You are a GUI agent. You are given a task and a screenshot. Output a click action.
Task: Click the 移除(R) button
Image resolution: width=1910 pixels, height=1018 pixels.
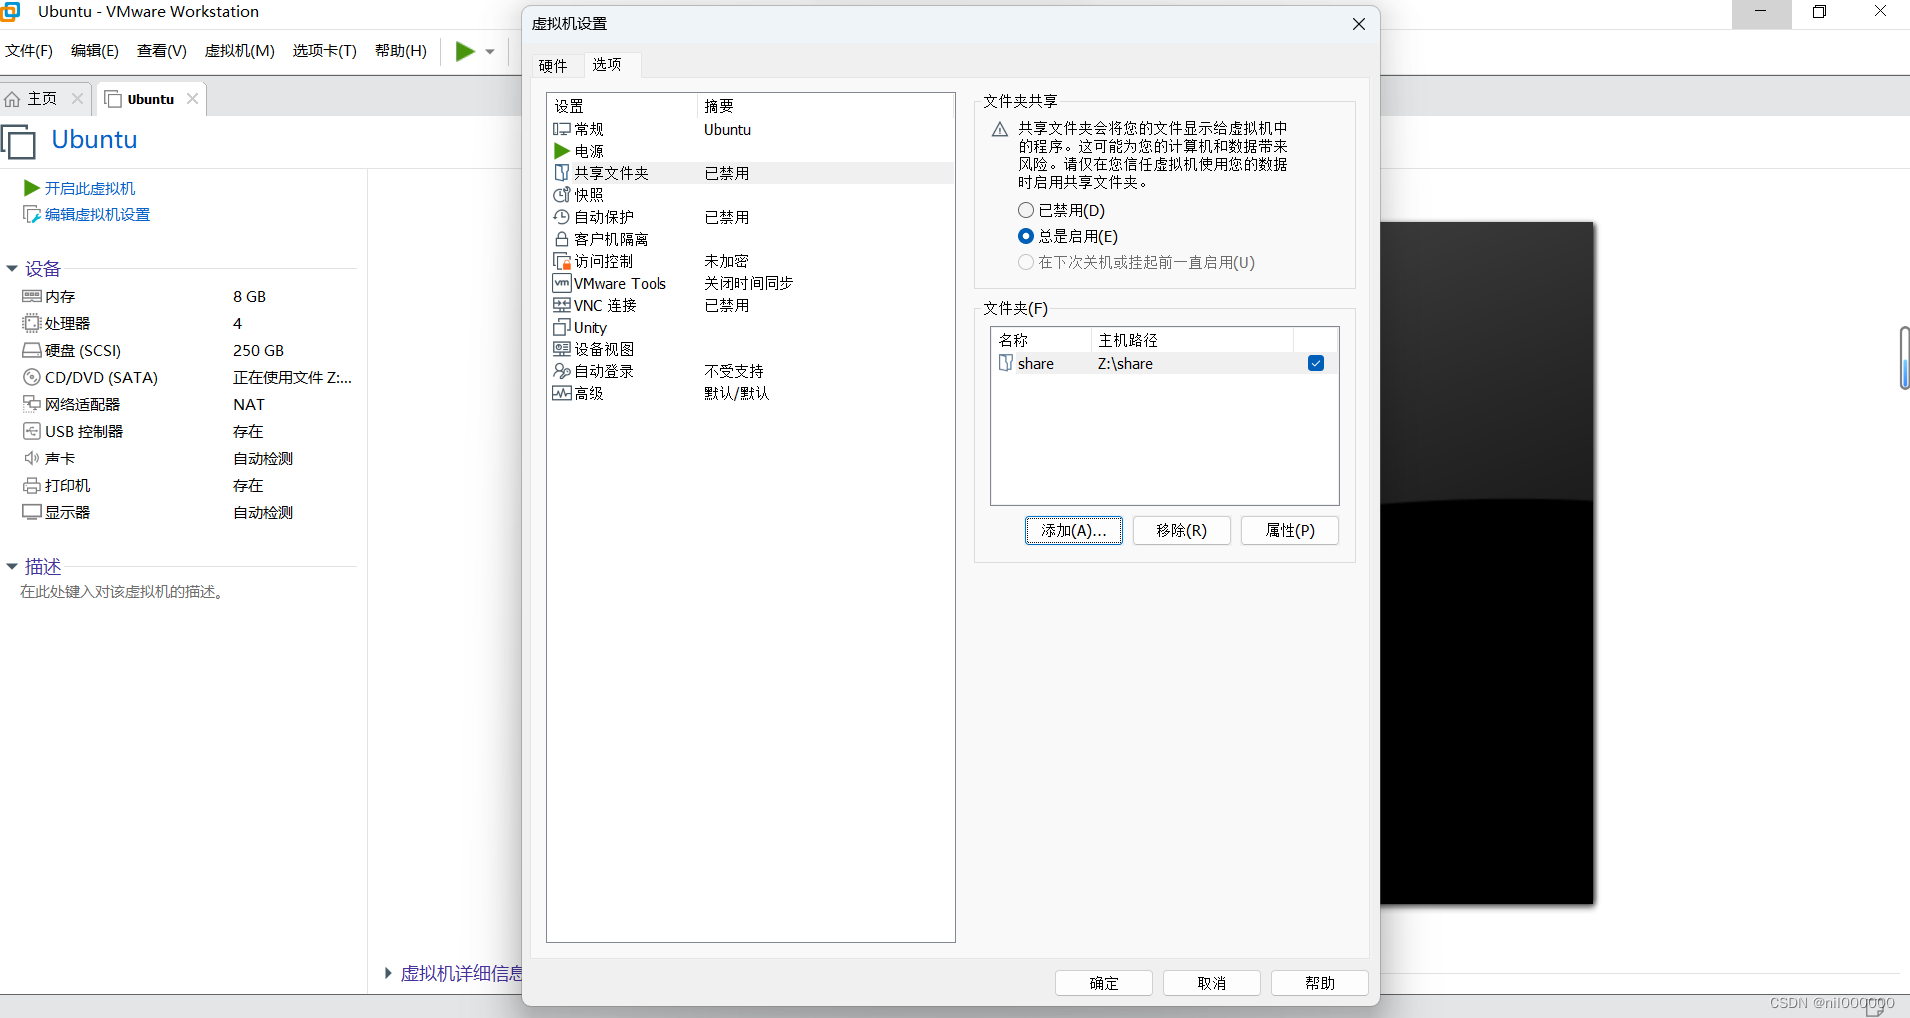(1182, 531)
